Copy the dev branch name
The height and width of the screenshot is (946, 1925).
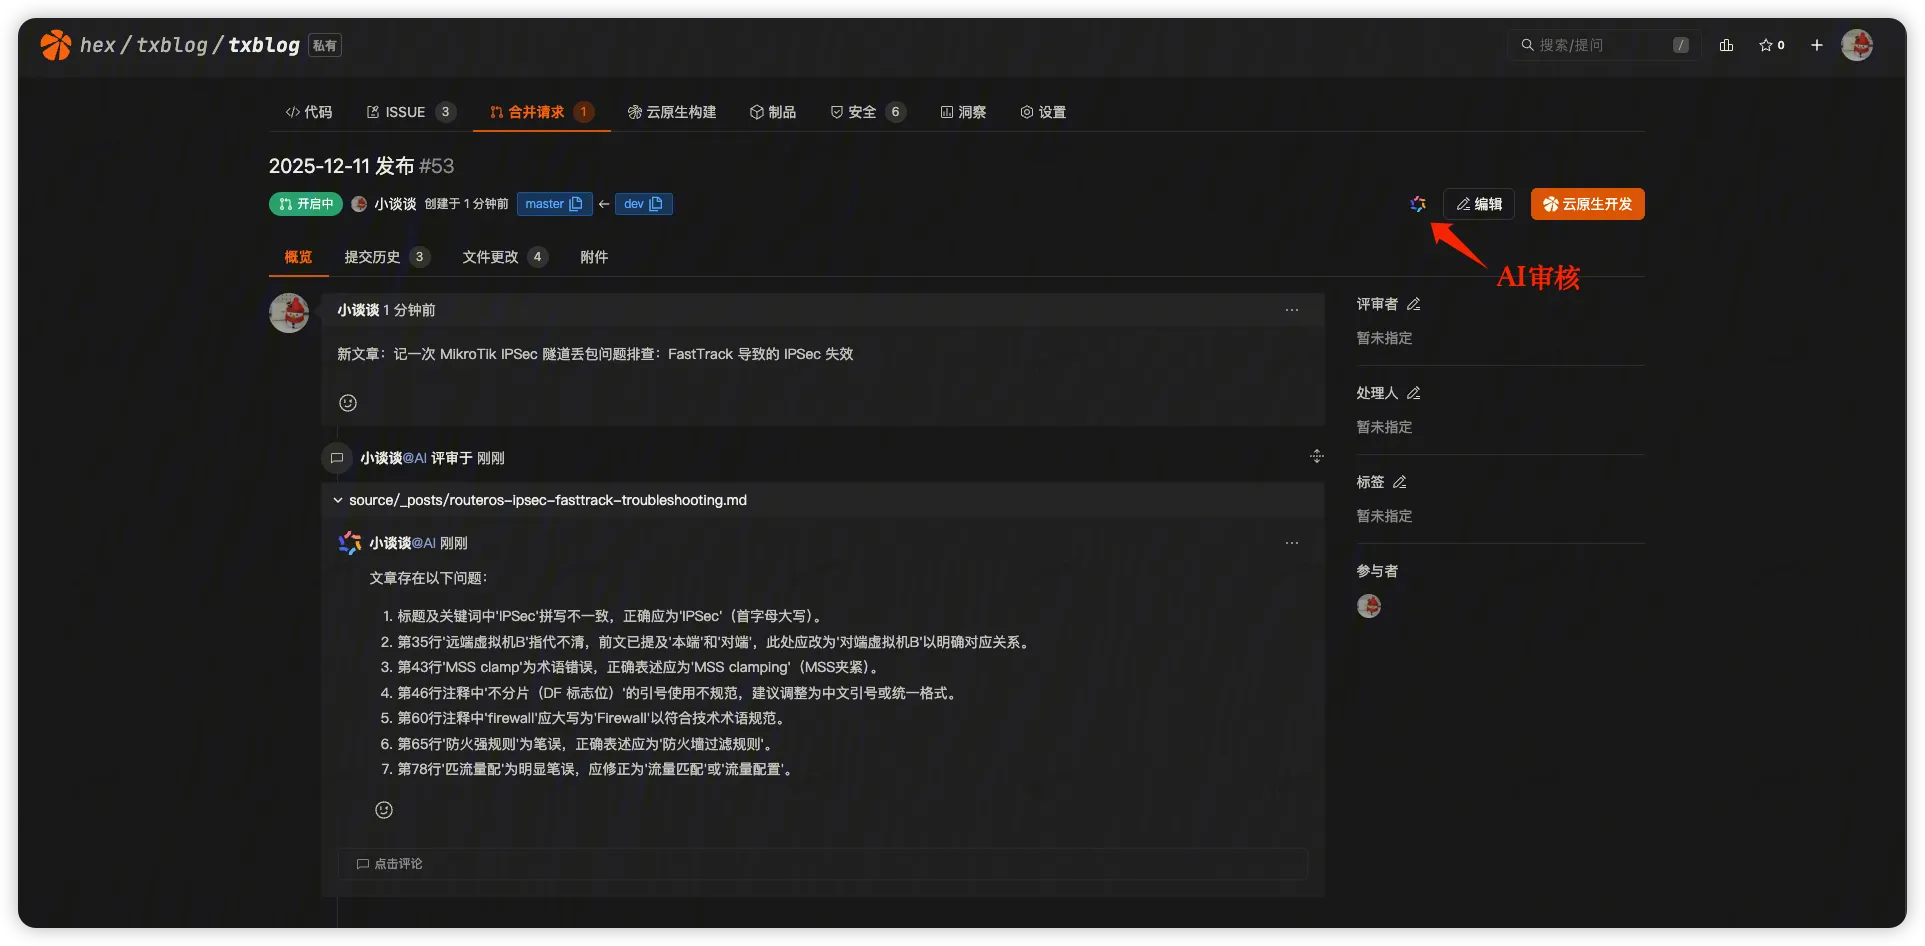click(656, 204)
